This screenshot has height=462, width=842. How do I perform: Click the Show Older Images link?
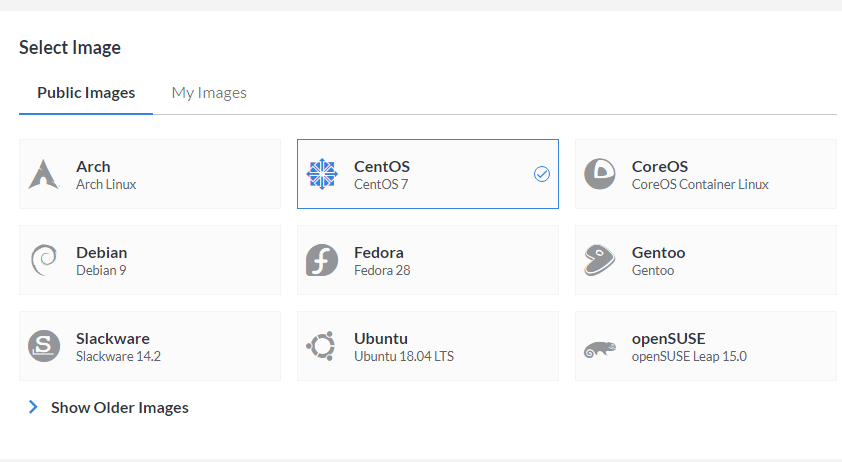coord(120,408)
